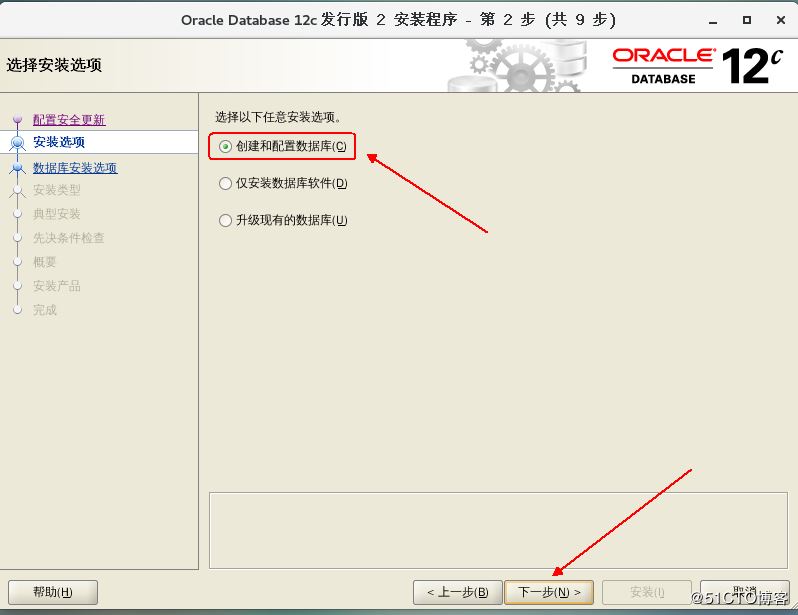Viewport: 798px width, 615px height.
Task: Click the step icon beside 数据库安装选项
Action: coord(17,168)
